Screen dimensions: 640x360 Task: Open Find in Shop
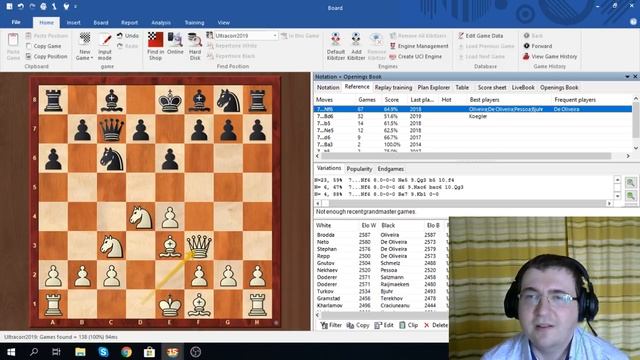155,47
